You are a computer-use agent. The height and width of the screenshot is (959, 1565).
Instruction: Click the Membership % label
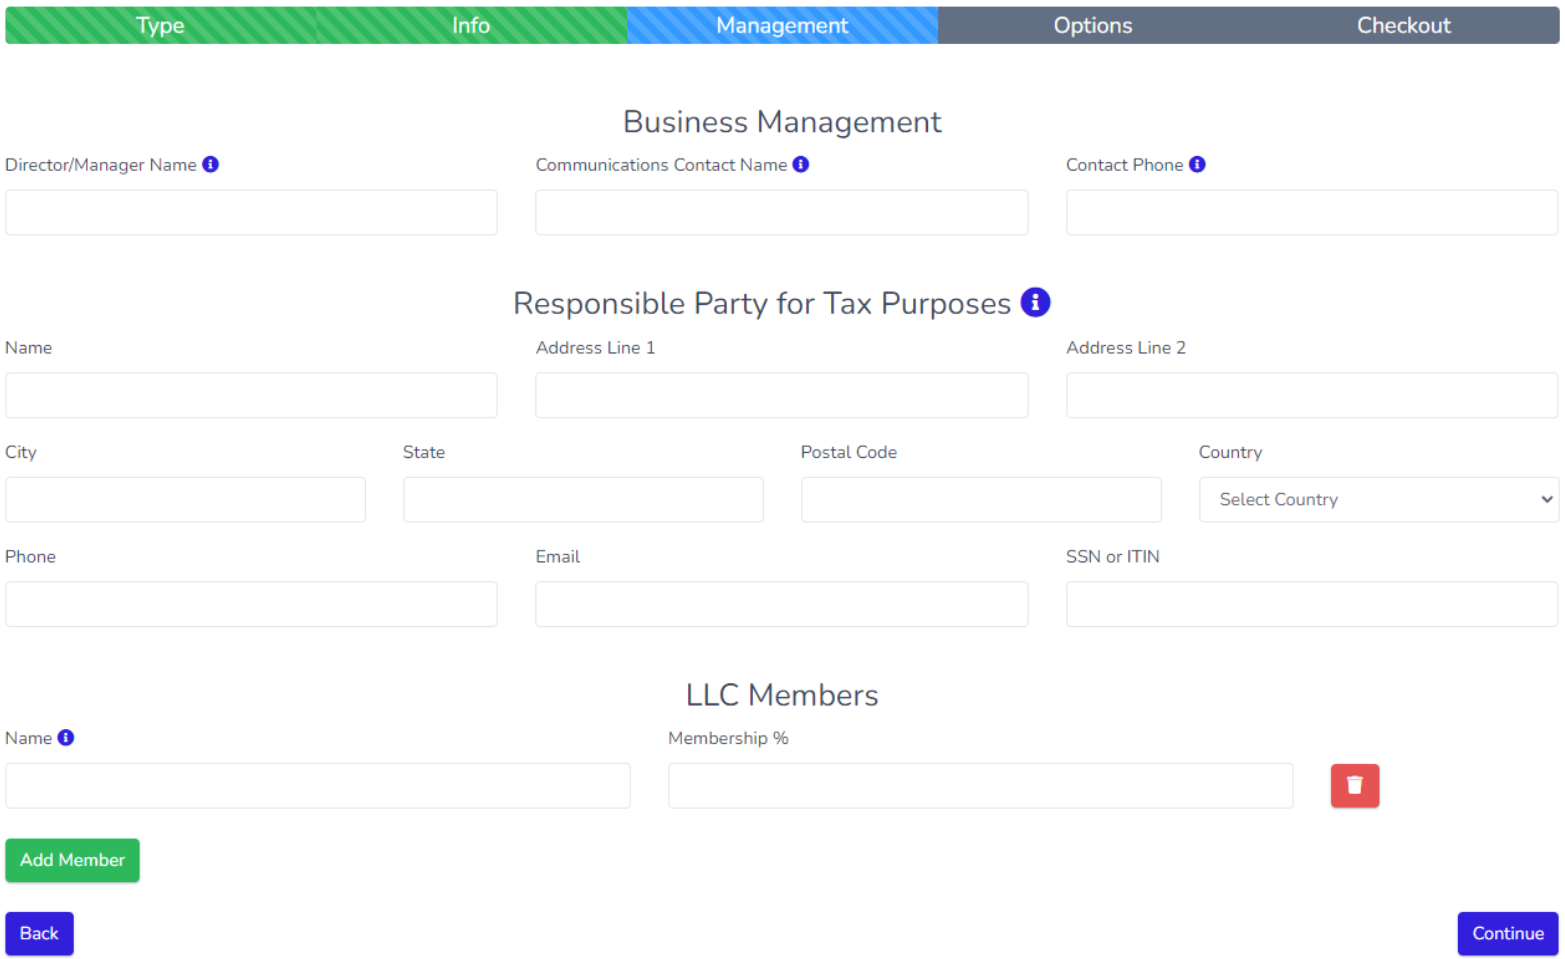[x=728, y=738]
